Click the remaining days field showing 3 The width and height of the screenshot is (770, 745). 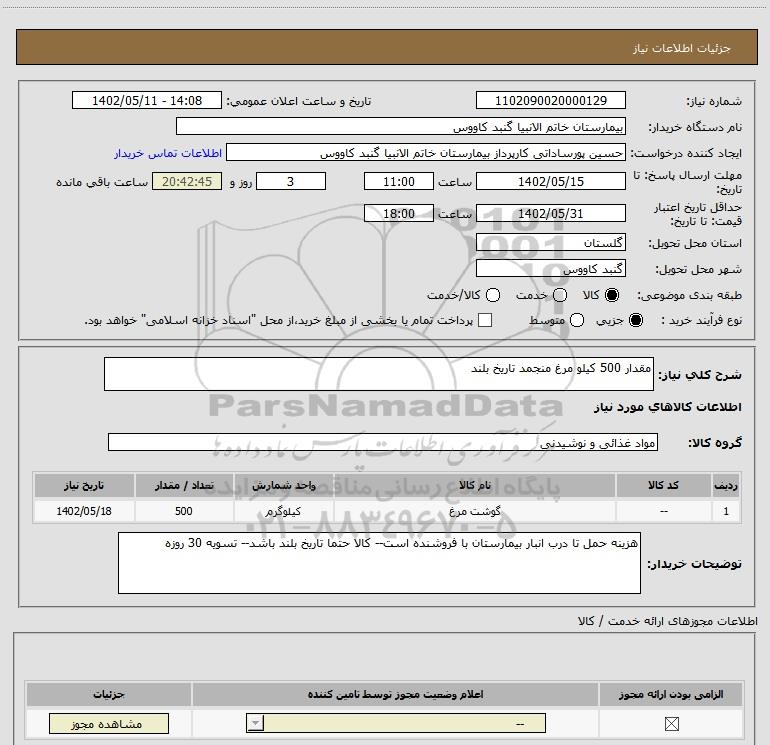point(291,181)
